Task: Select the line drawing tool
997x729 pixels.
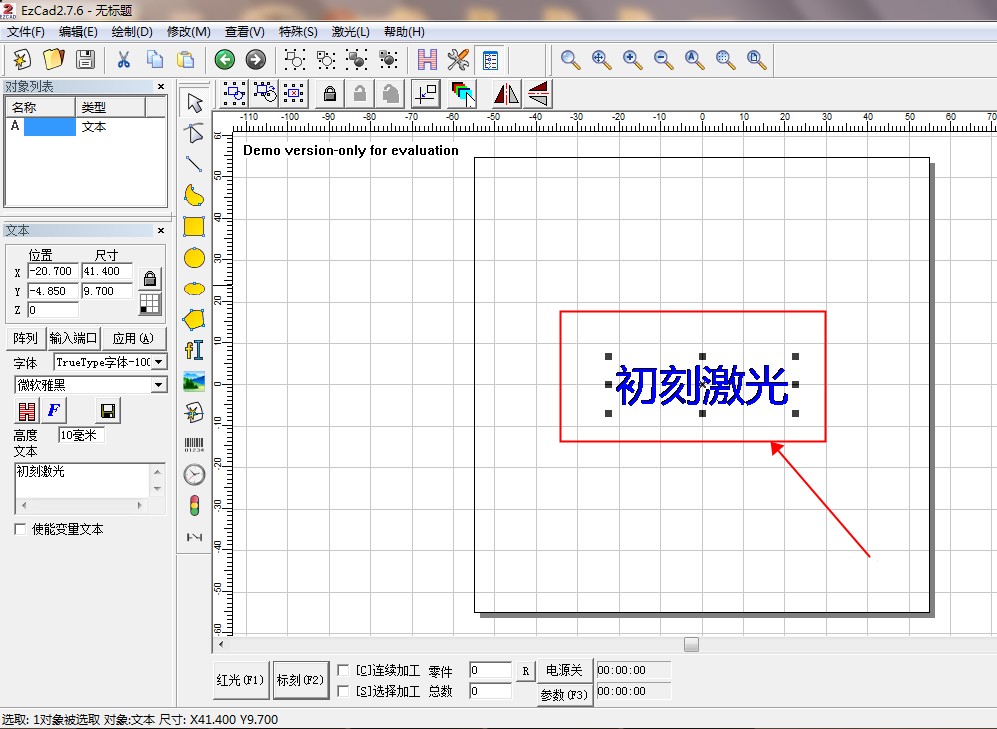Action: [194, 164]
